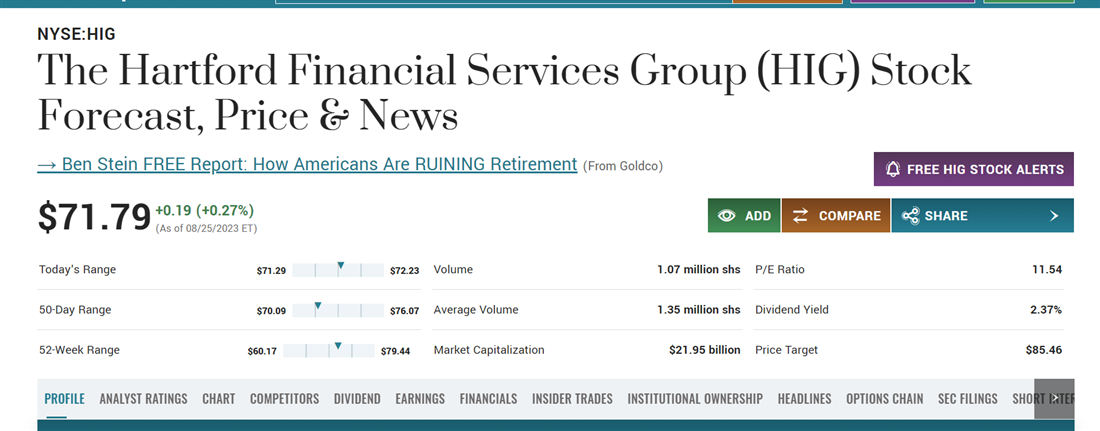Open the Chart tab
The width and height of the screenshot is (1100, 431).
click(218, 398)
